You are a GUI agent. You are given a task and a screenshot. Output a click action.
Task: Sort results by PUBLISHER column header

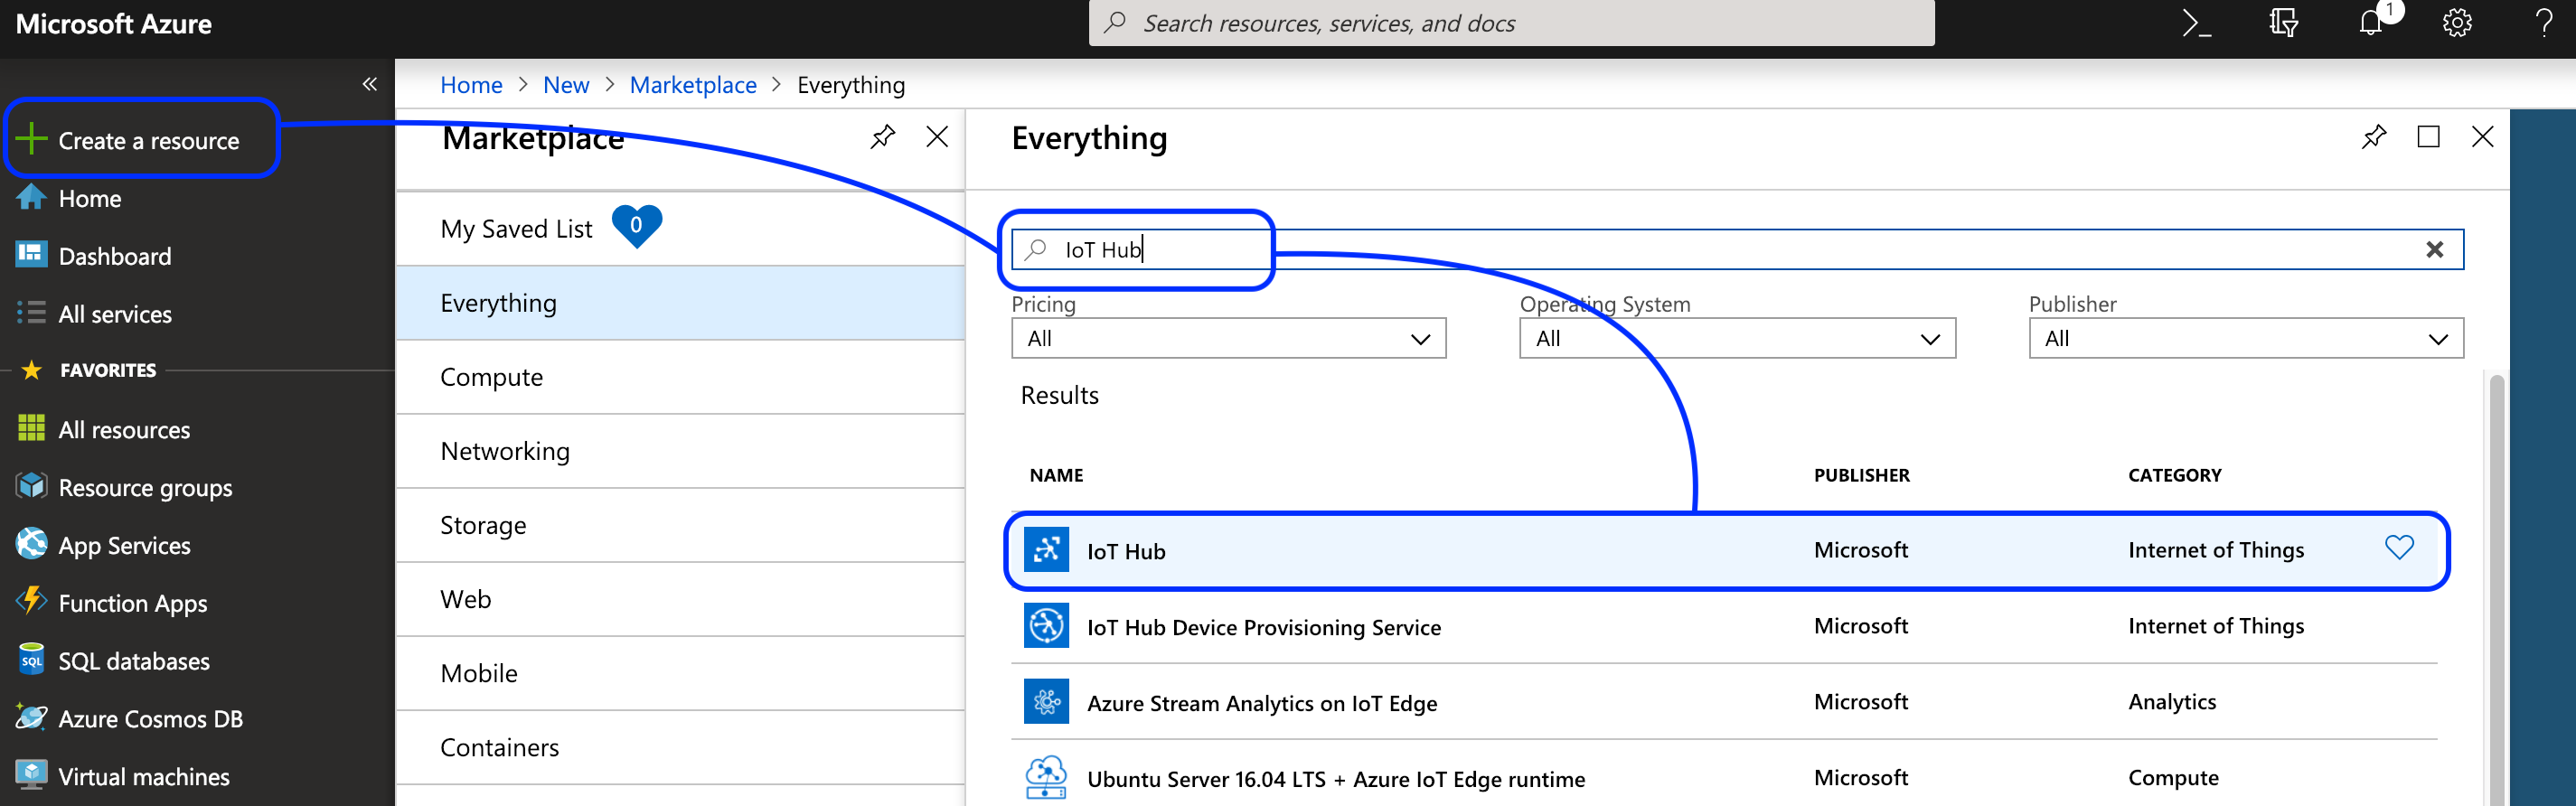point(1861,475)
